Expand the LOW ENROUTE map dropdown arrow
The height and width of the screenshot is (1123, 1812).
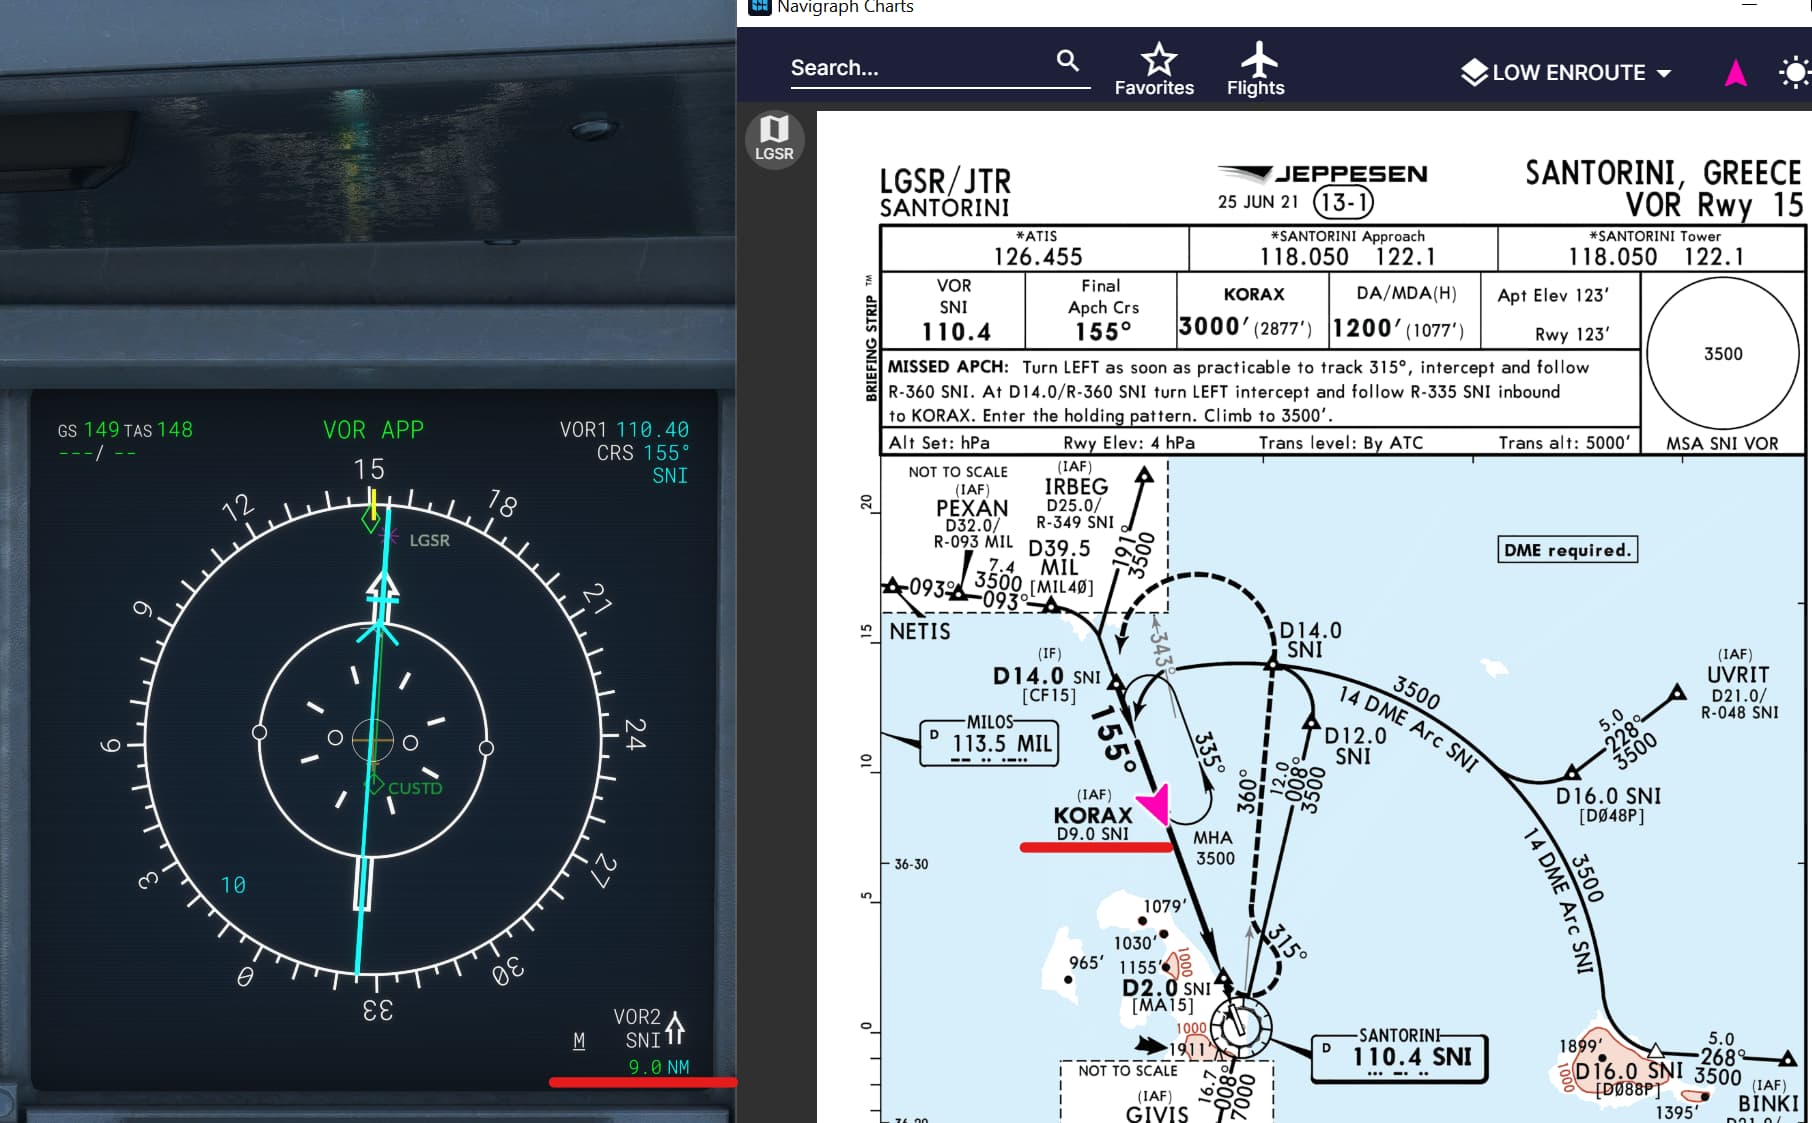click(1664, 73)
